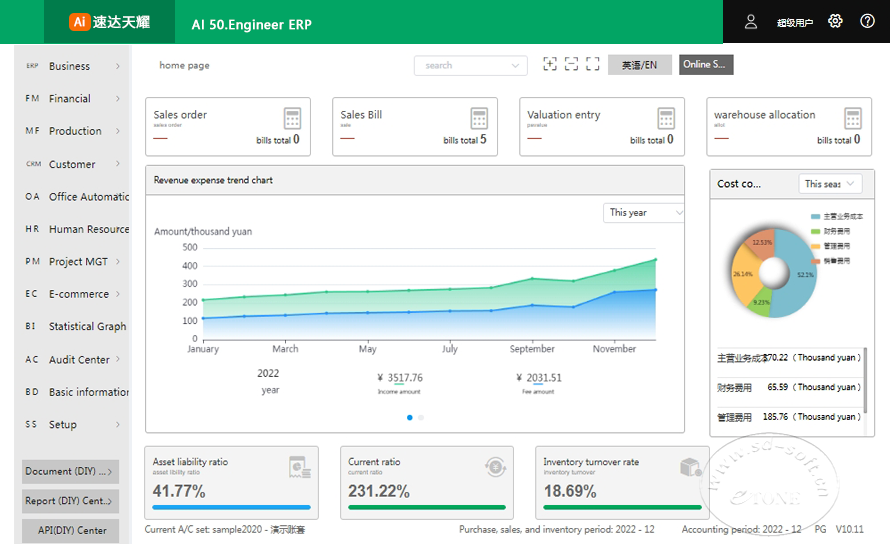Open the Report (DIY) Center button
The image size is (890, 550).
point(70,501)
